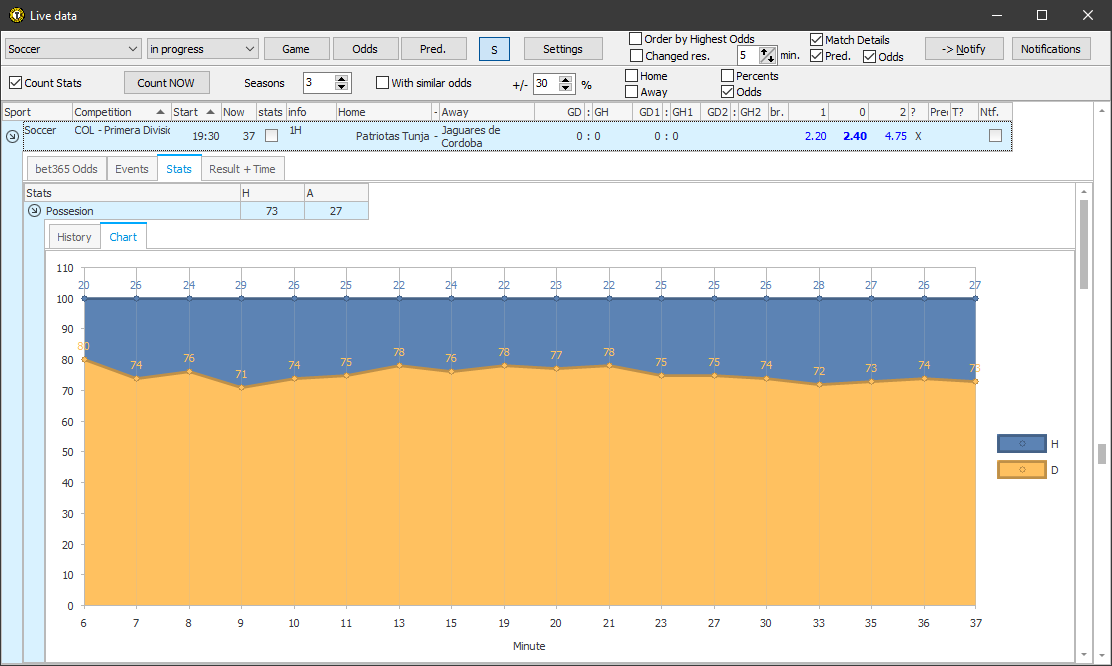This screenshot has height=666, width=1112.
Task: Click blue H legend swatch
Action: point(1021,443)
